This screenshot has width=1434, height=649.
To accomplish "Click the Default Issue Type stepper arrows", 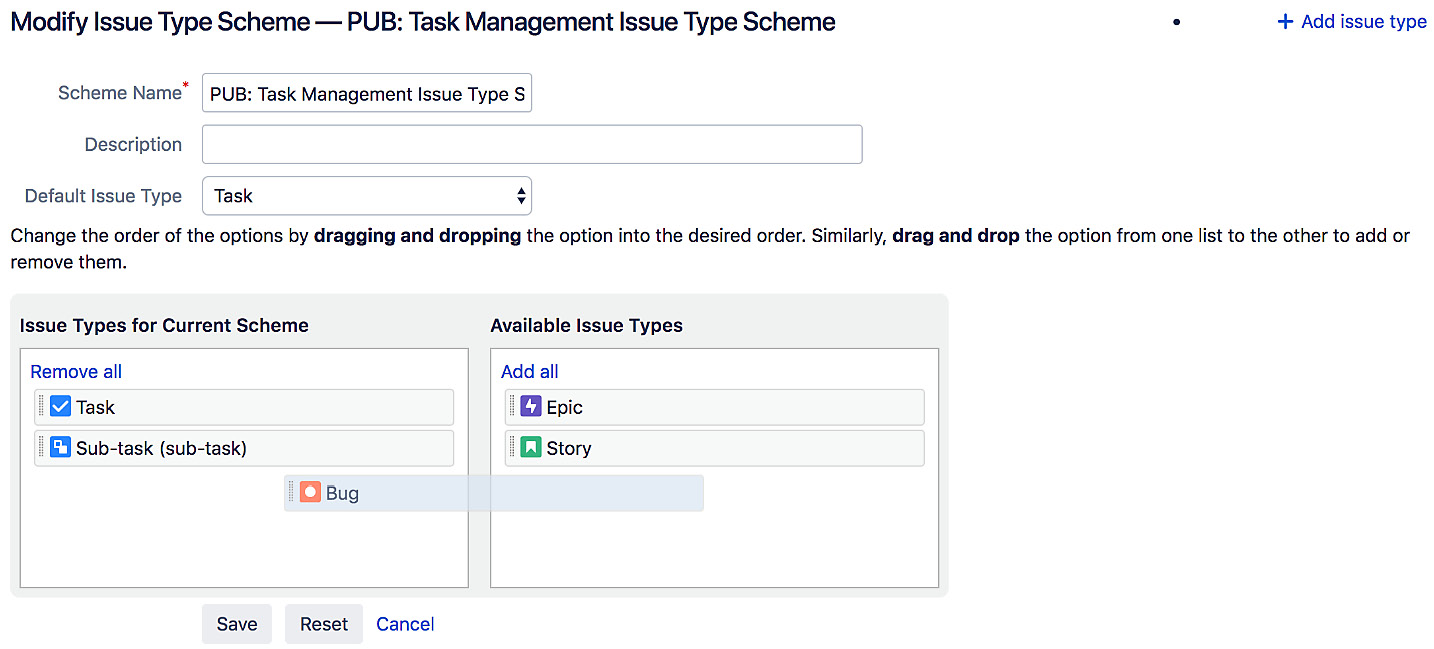I will (519, 195).
